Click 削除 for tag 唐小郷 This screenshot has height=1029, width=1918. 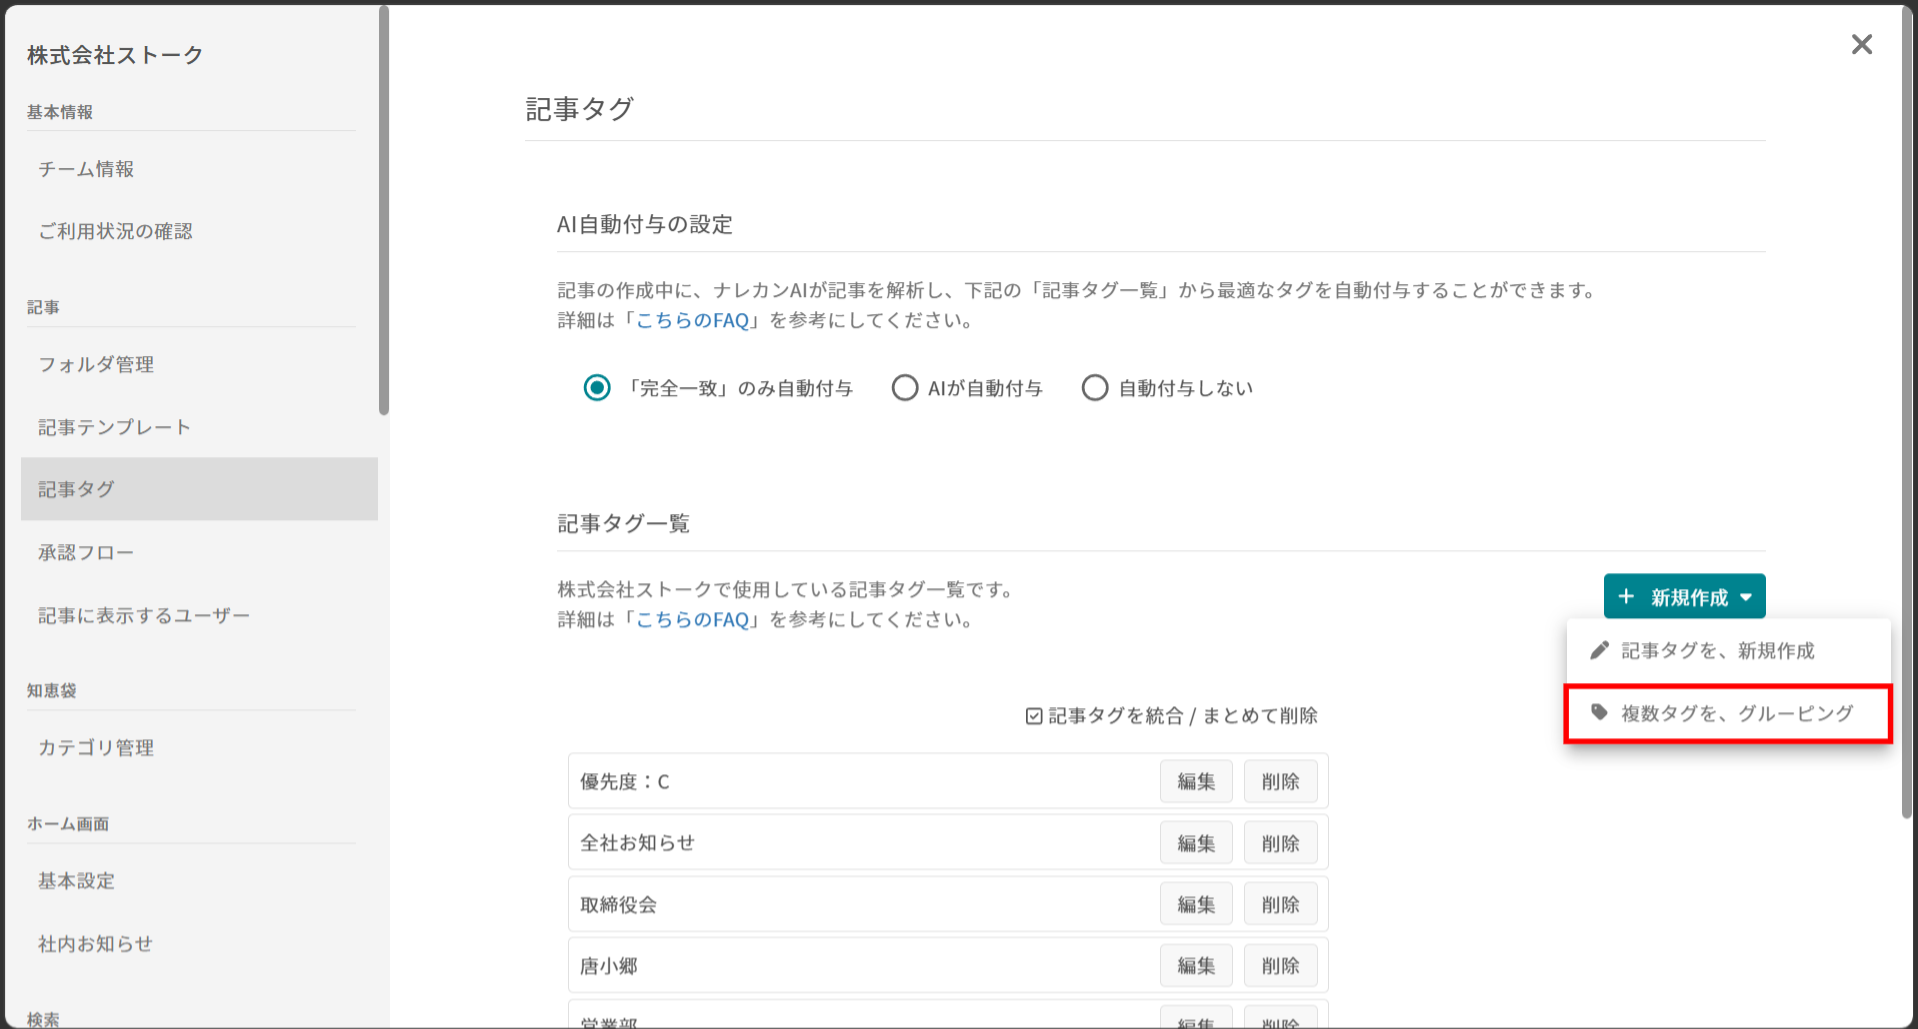pyautogui.click(x=1280, y=965)
